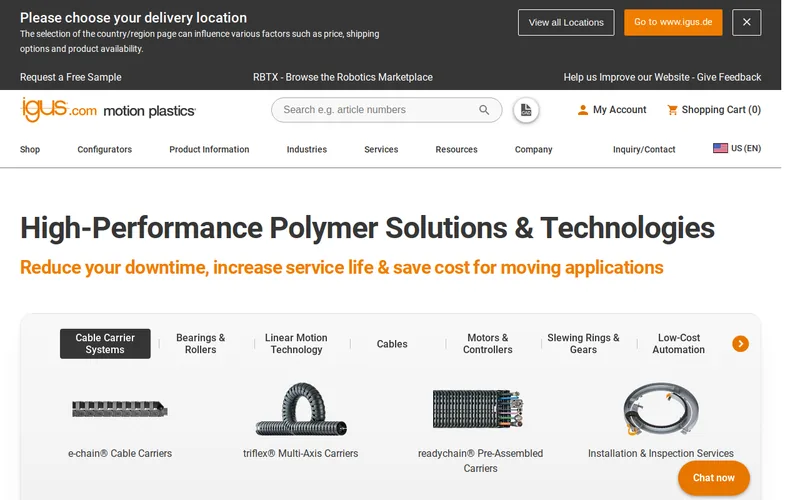Image resolution: width=800 pixels, height=500 pixels.
Task: Click Inquiry/Contact in navigation
Action: [x=644, y=149]
